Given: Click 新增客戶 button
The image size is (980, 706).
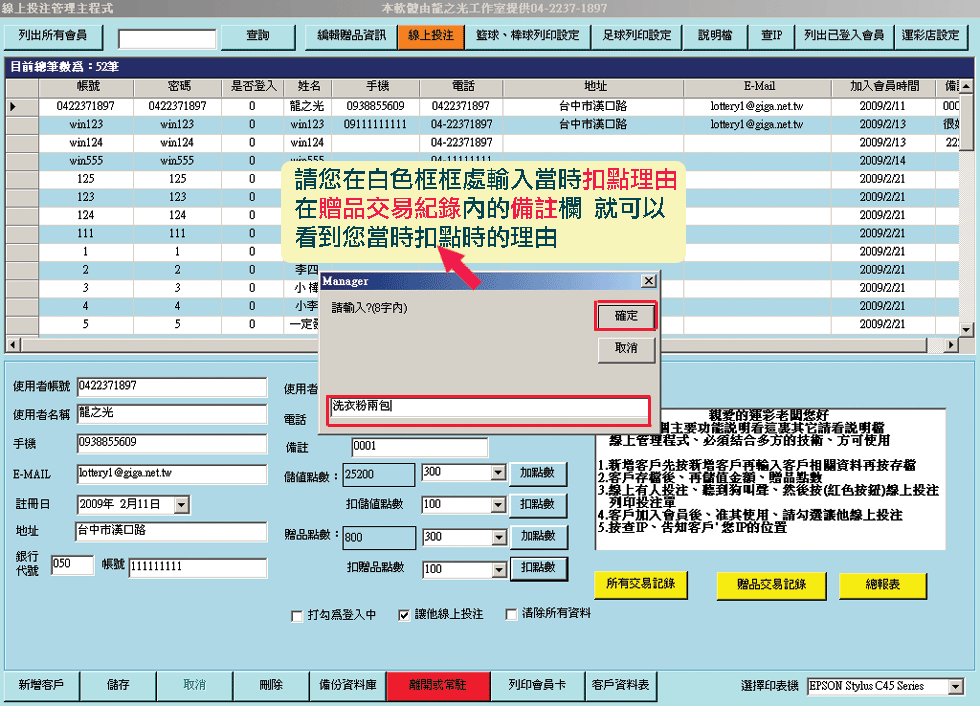Looking at the screenshot, I should [41, 685].
